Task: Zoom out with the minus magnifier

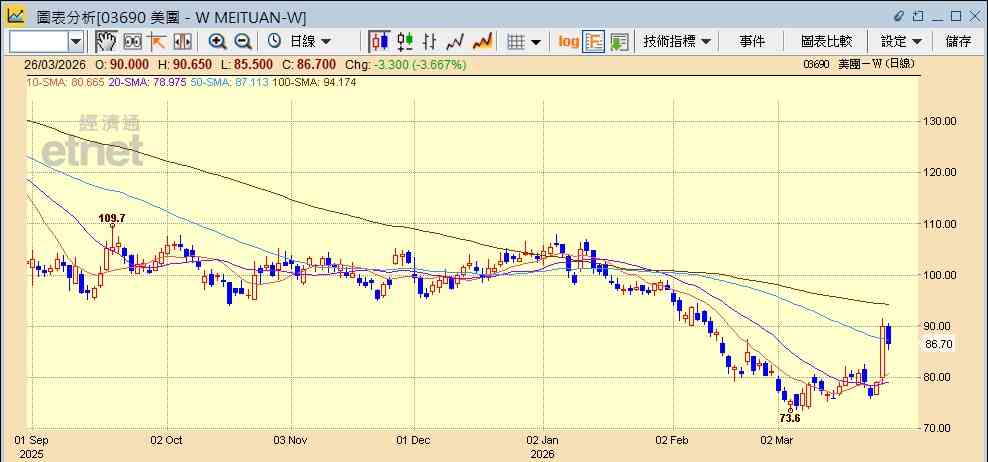Action: click(243, 42)
